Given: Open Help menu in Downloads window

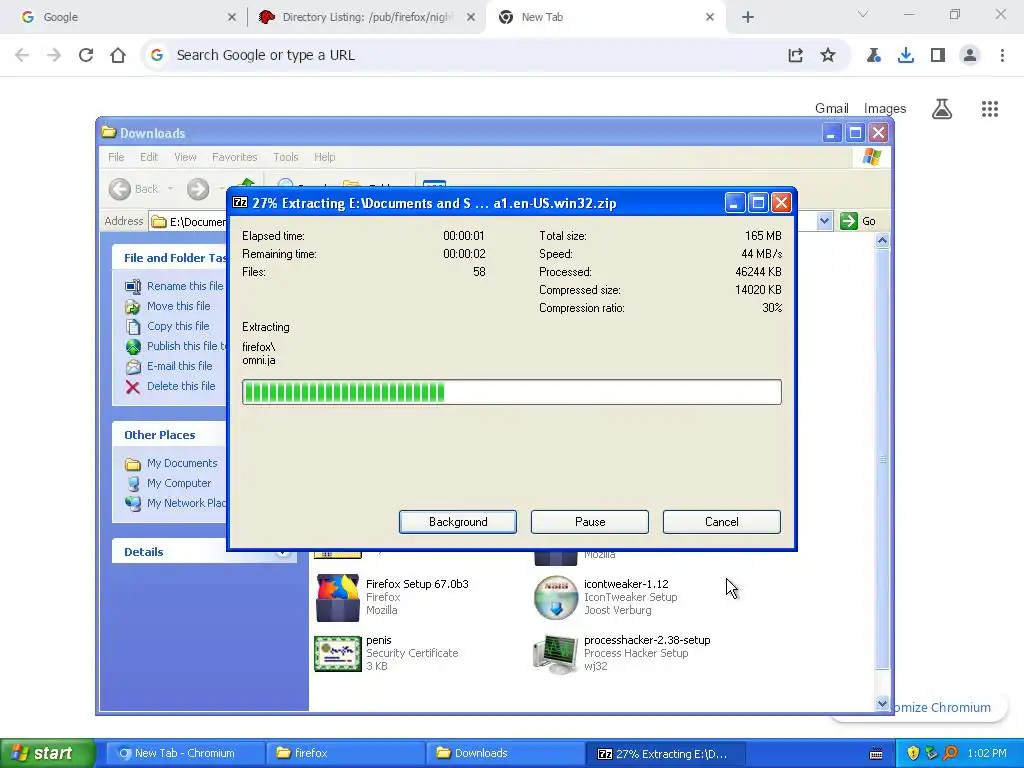Looking at the screenshot, I should (325, 157).
